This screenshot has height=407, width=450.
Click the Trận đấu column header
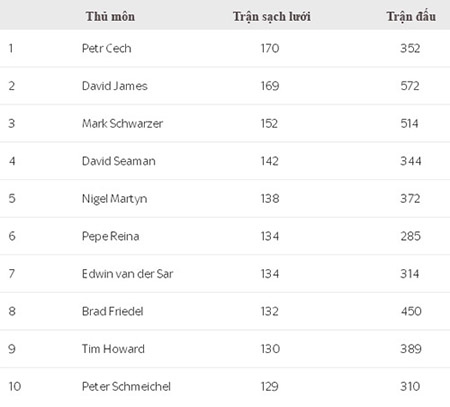(411, 16)
